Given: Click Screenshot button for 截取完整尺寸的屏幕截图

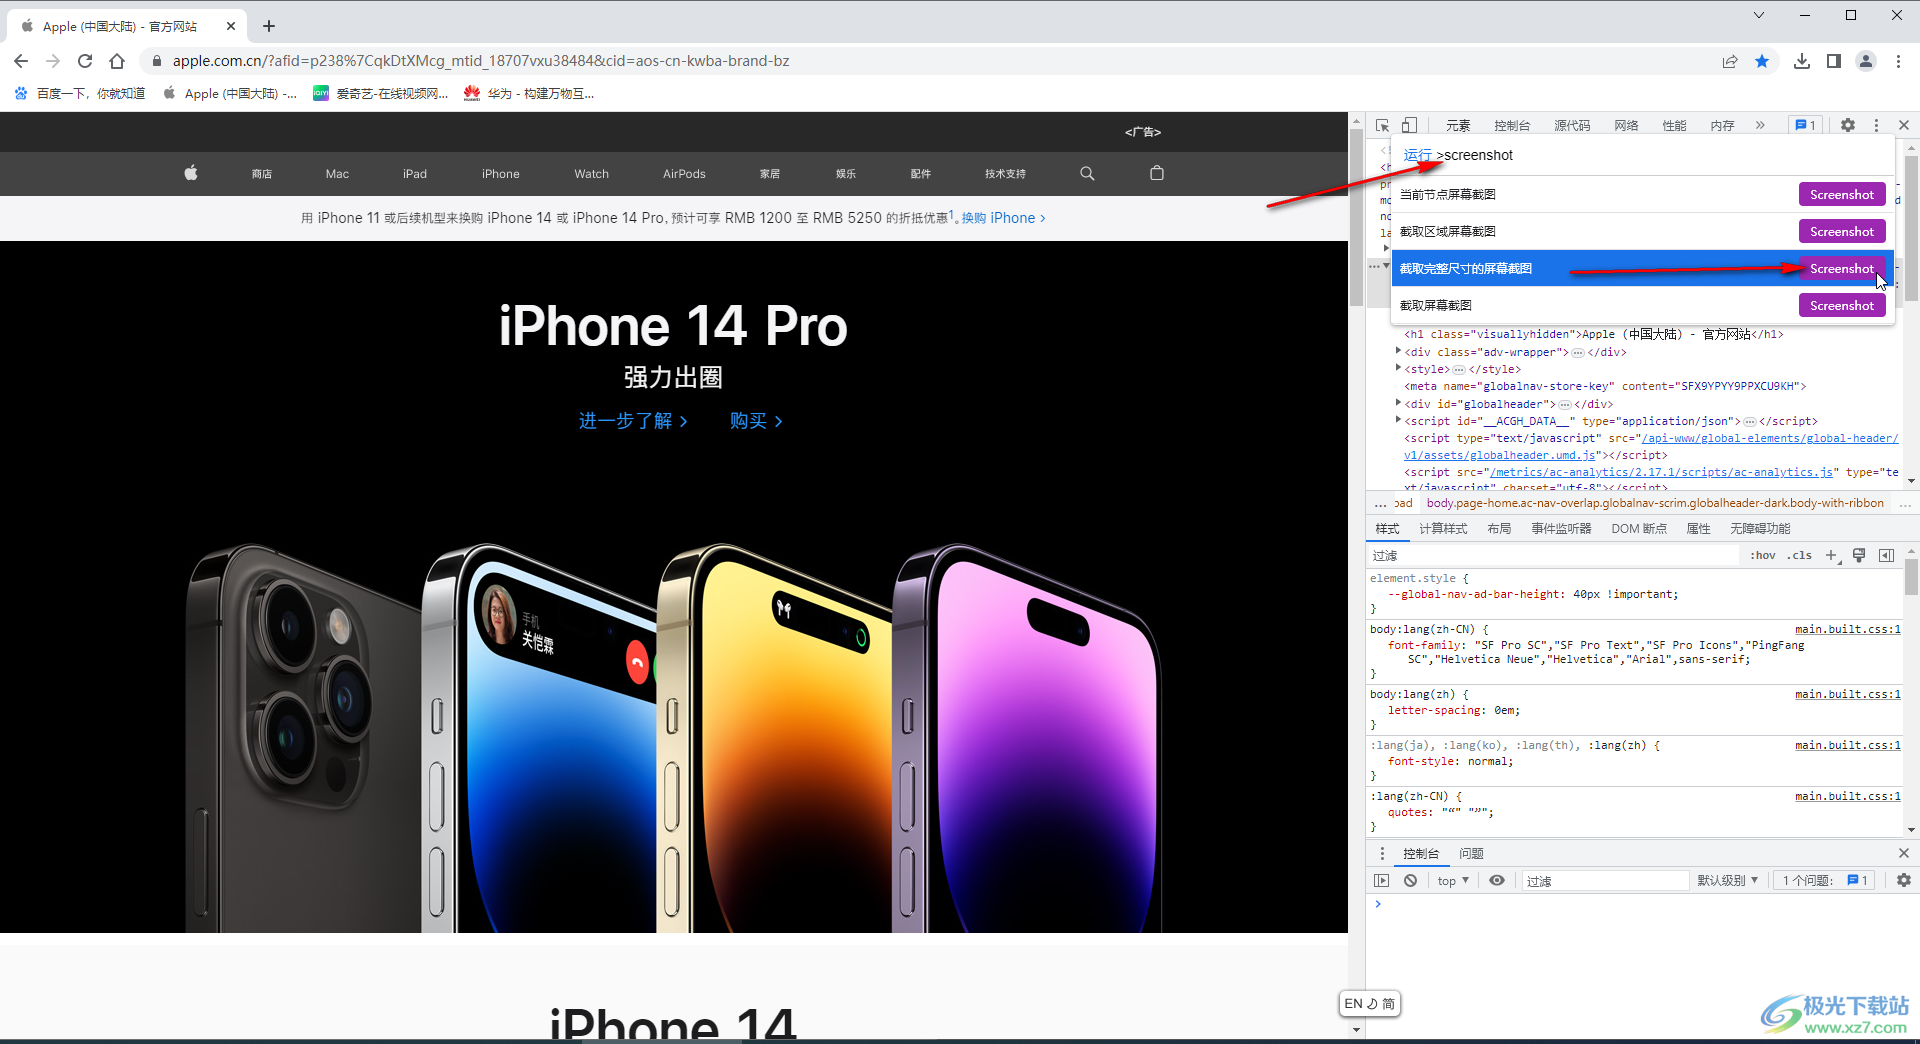Looking at the screenshot, I should (x=1842, y=268).
